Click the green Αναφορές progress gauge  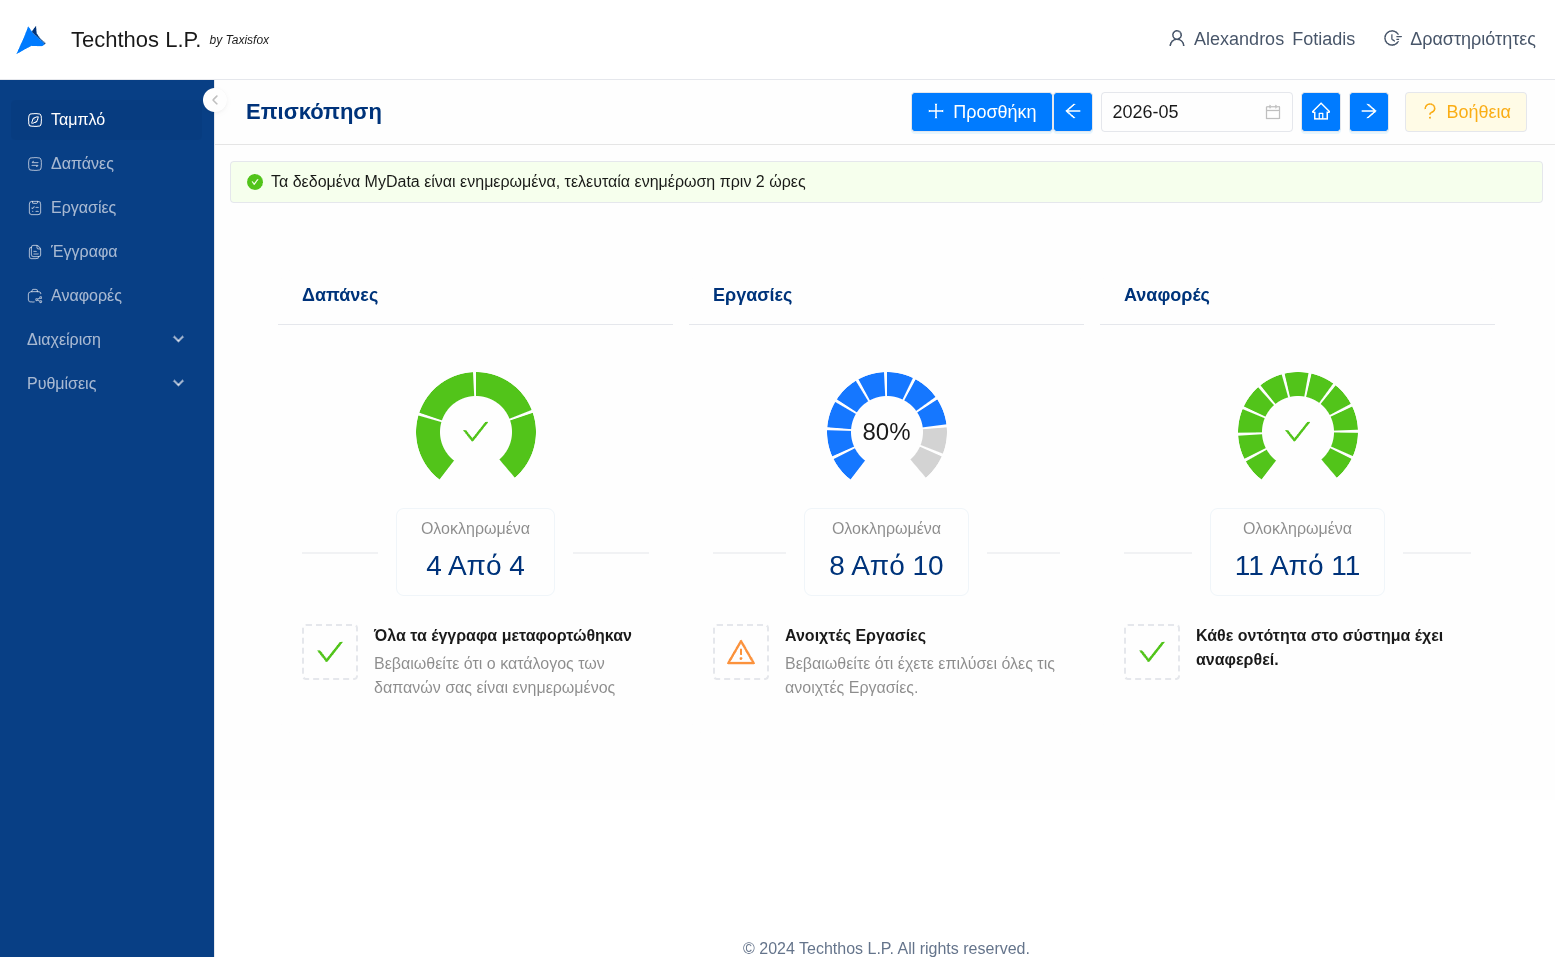coord(1298,426)
